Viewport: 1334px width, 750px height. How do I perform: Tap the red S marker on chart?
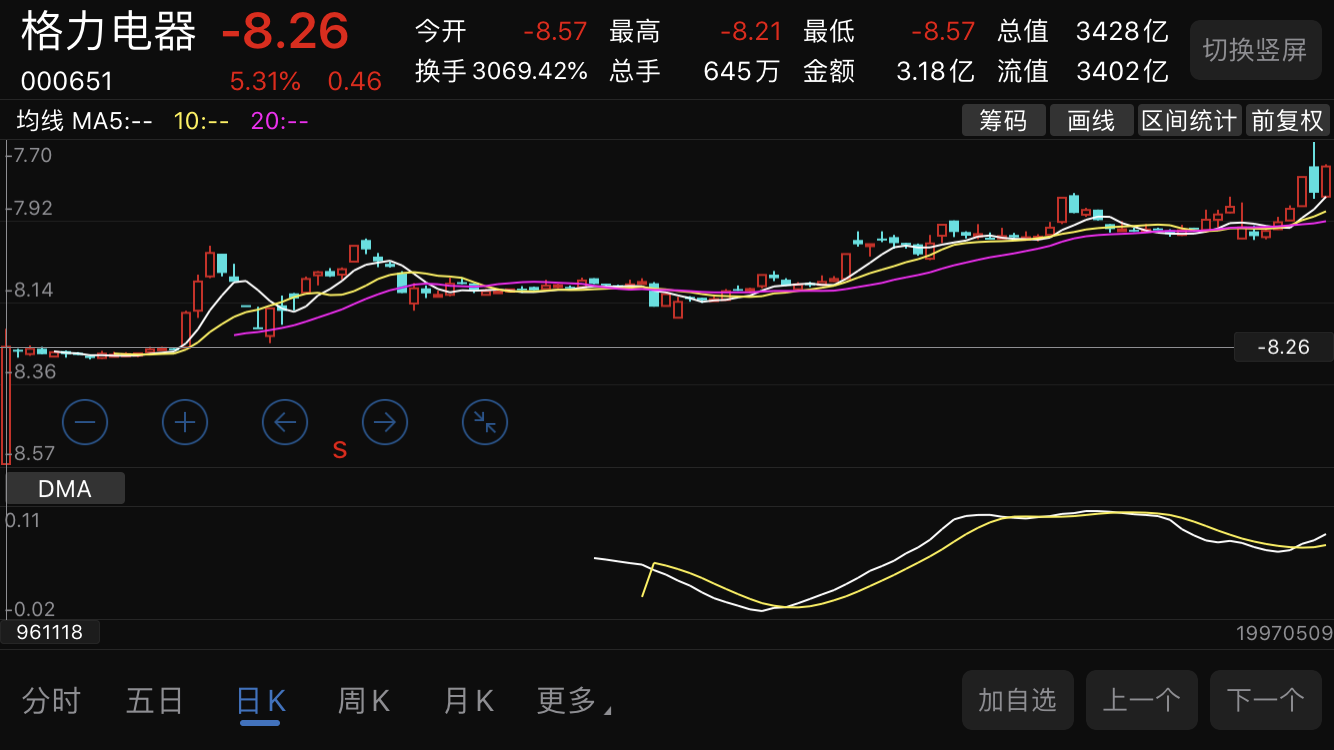click(340, 450)
